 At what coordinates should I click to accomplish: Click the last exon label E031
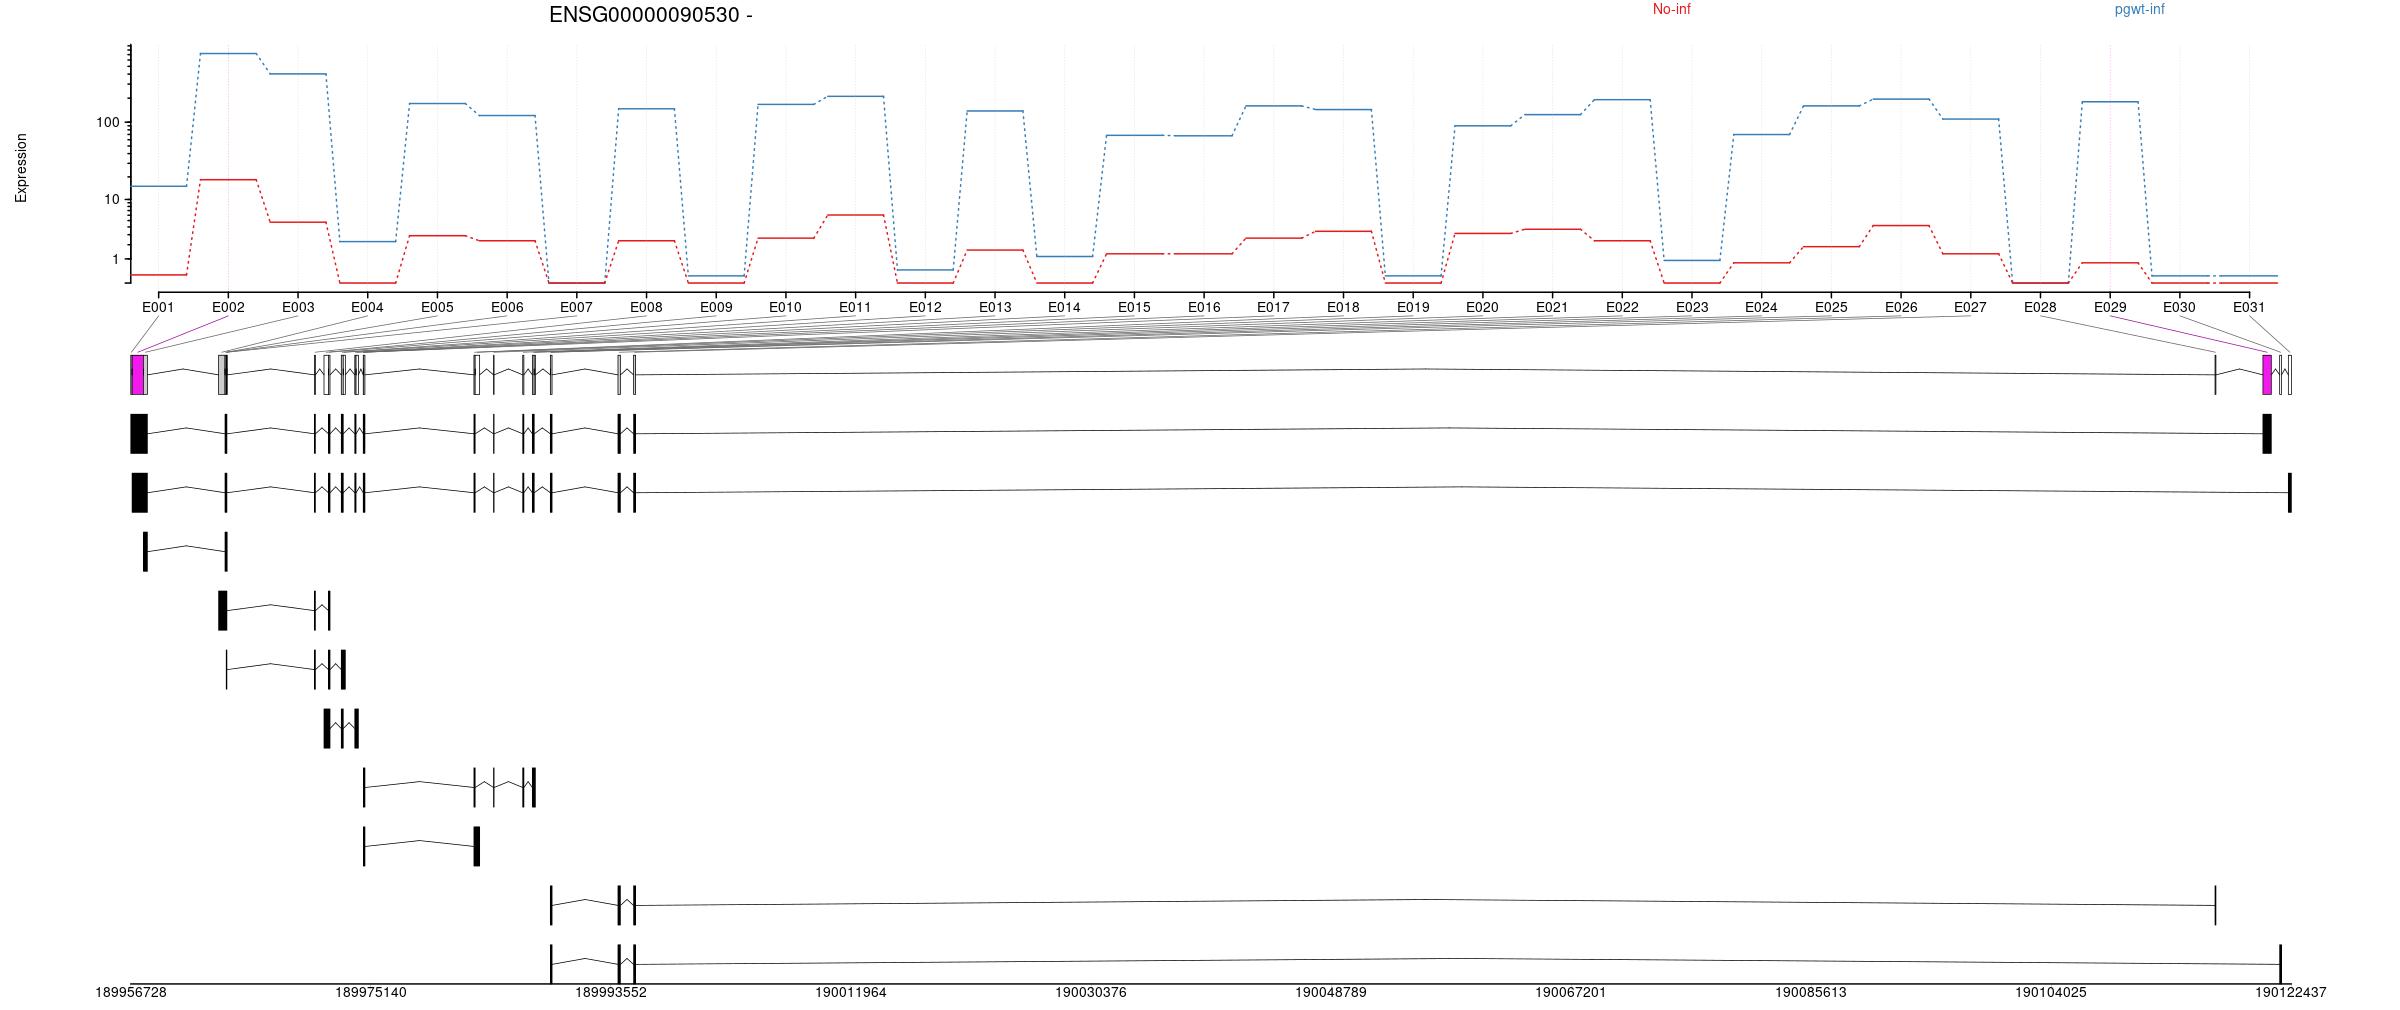coord(2249,308)
